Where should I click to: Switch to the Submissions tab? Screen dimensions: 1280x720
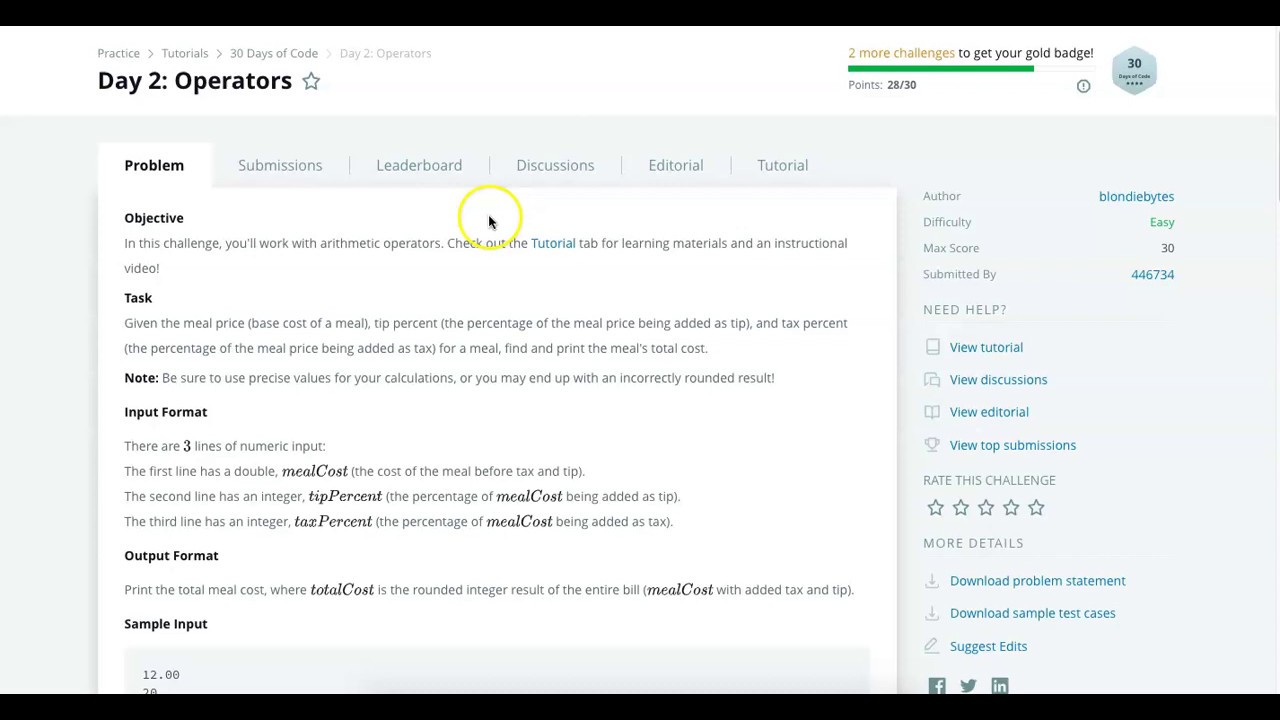[x=280, y=165]
